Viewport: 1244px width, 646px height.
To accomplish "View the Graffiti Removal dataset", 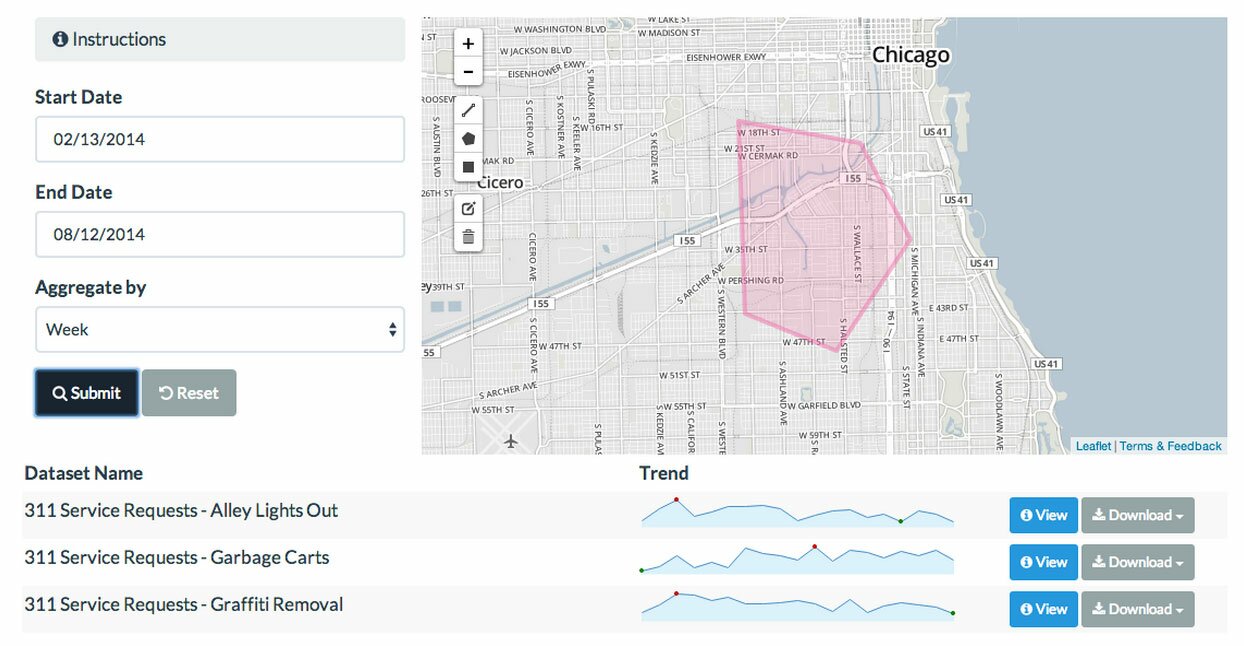I will coord(1044,609).
